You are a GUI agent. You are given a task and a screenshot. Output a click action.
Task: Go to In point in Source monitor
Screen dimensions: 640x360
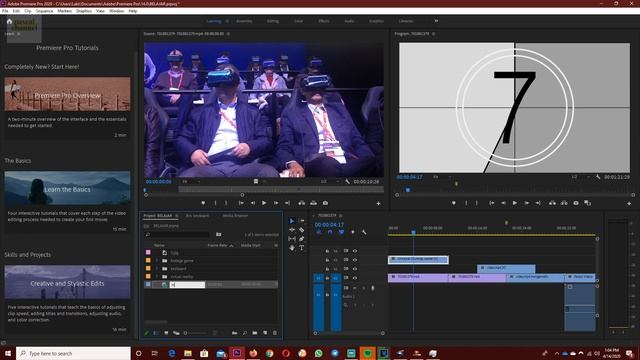coord(241,203)
